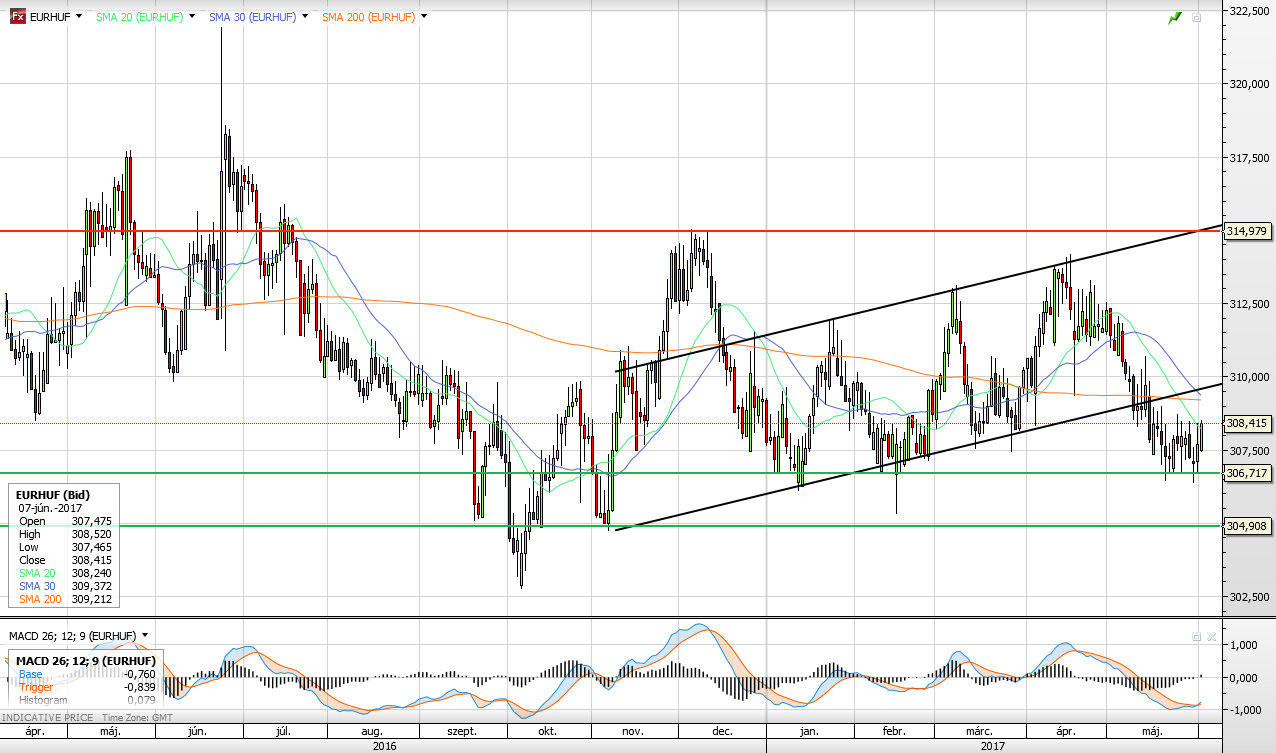This screenshot has width=1276, height=753.
Task: Click the MACD Histogram 0,079 value row
Action: [x=85, y=700]
